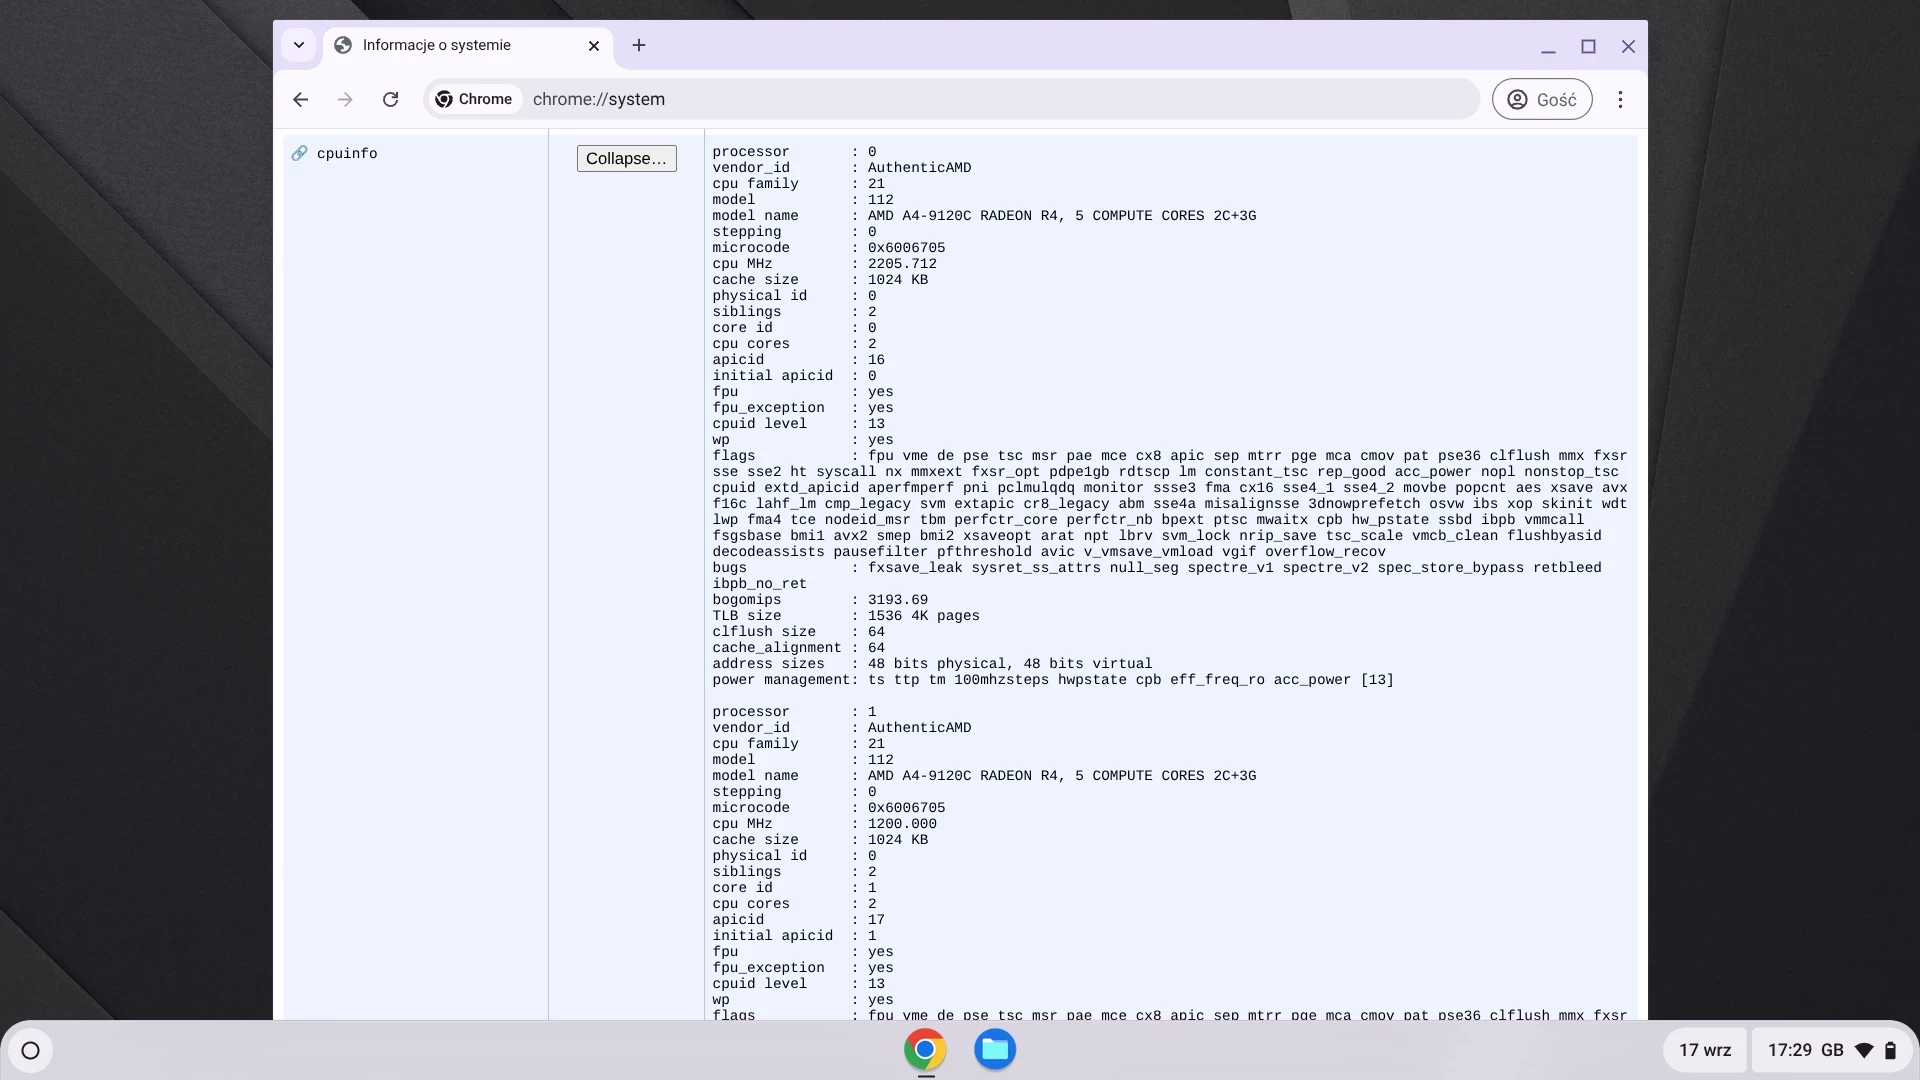Open the 17 wrz calendar date
The height and width of the screenshot is (1080, 1920).
[x=1704, y=1050]
